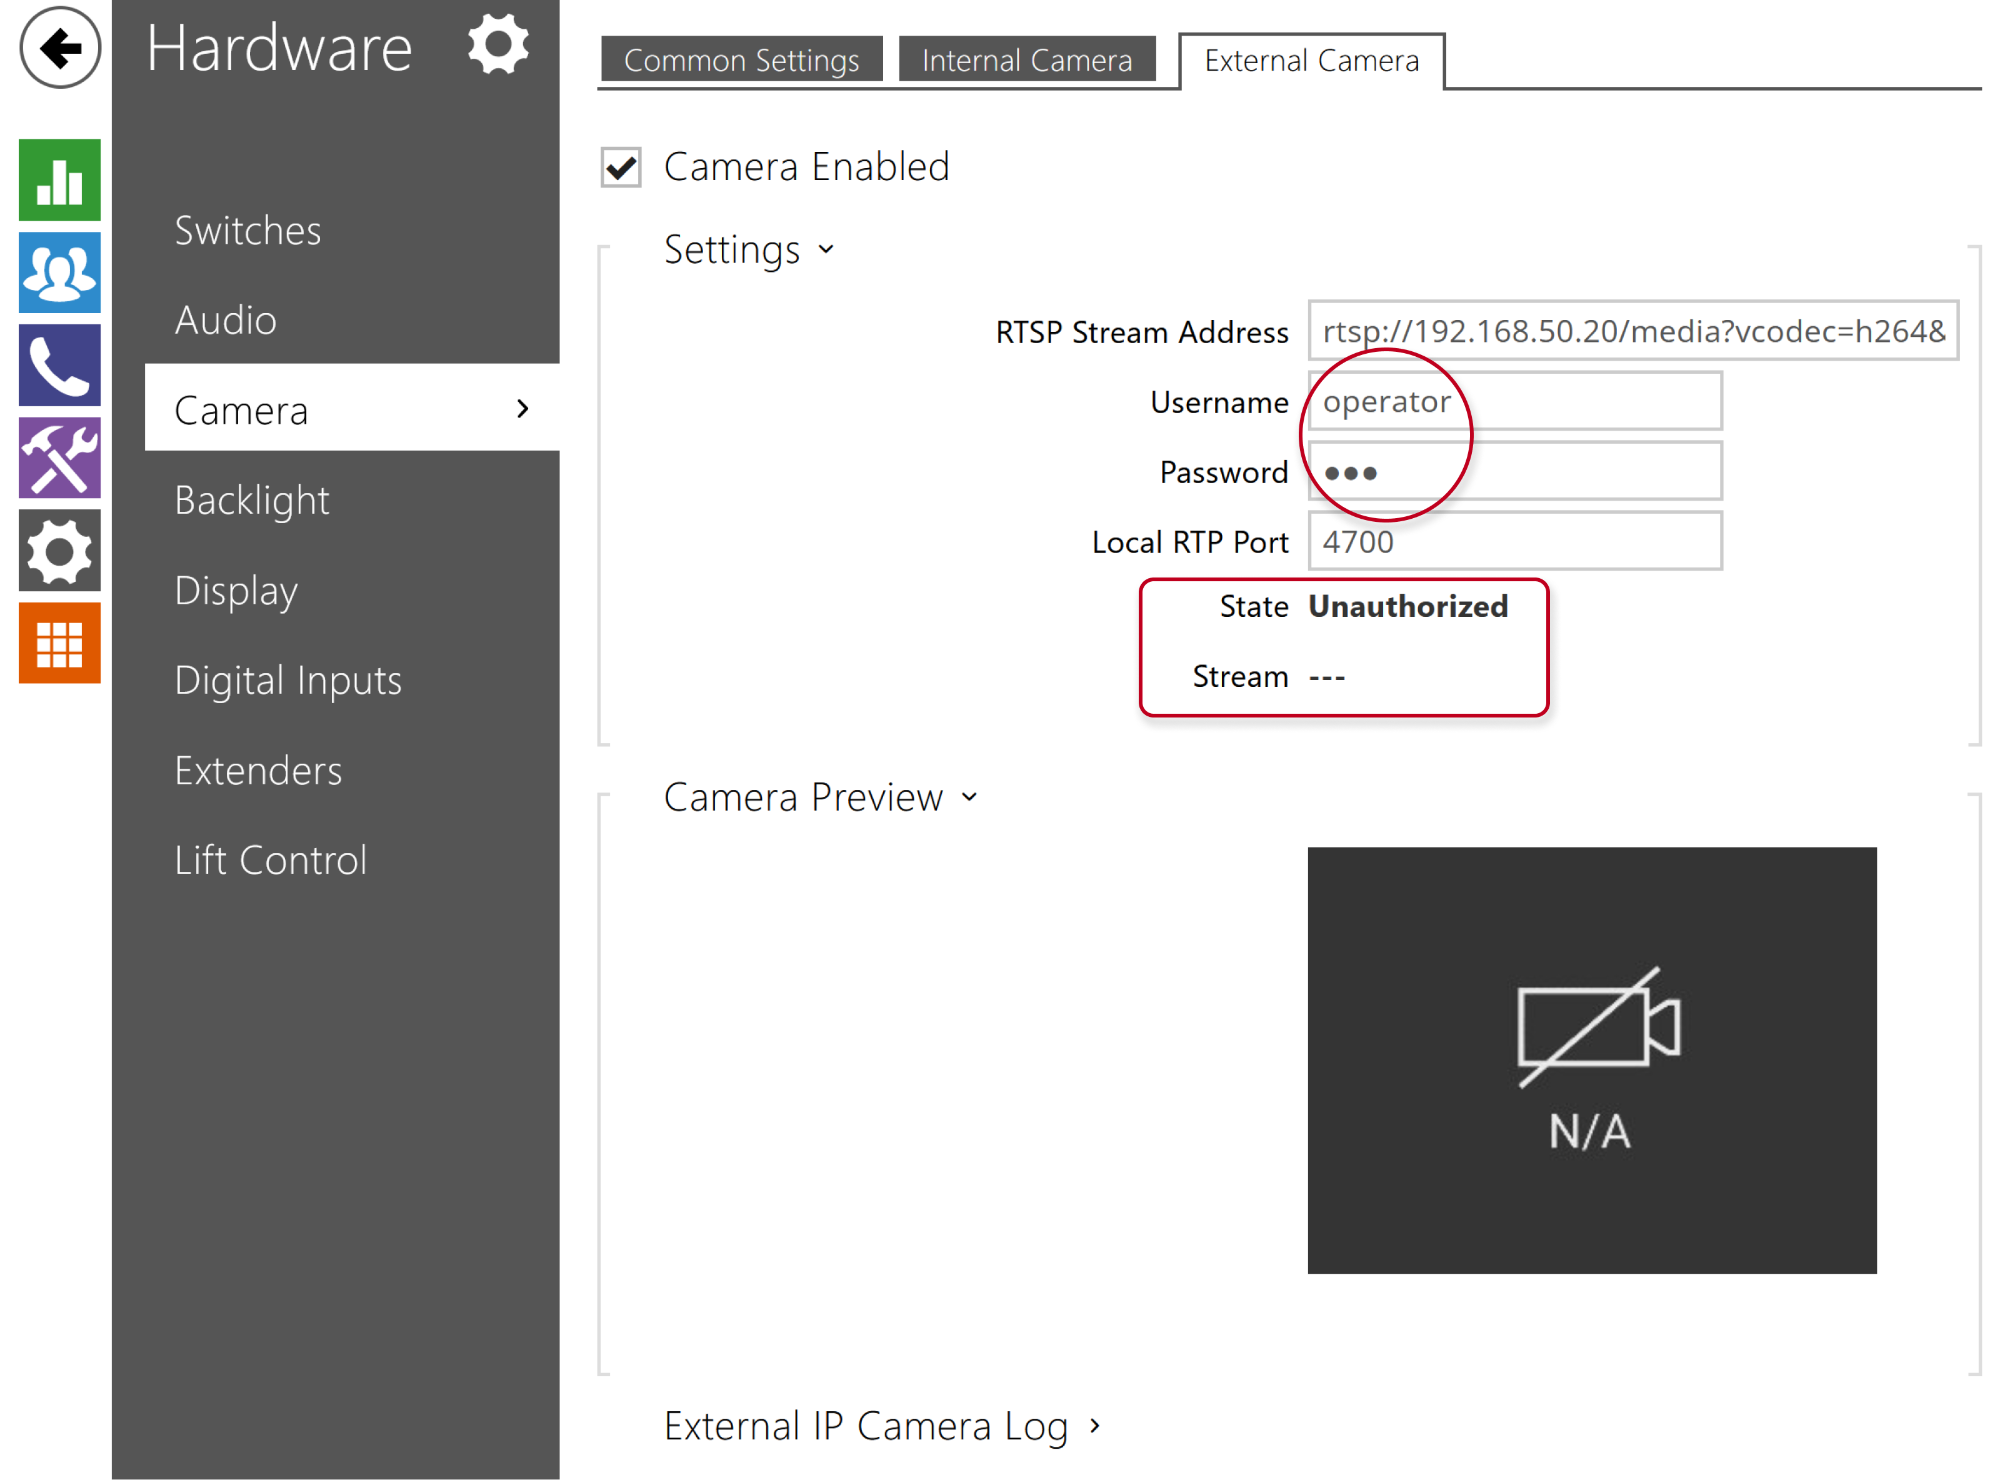Select the Camera menu item
2000x1480 pixels.
[352, 408]
